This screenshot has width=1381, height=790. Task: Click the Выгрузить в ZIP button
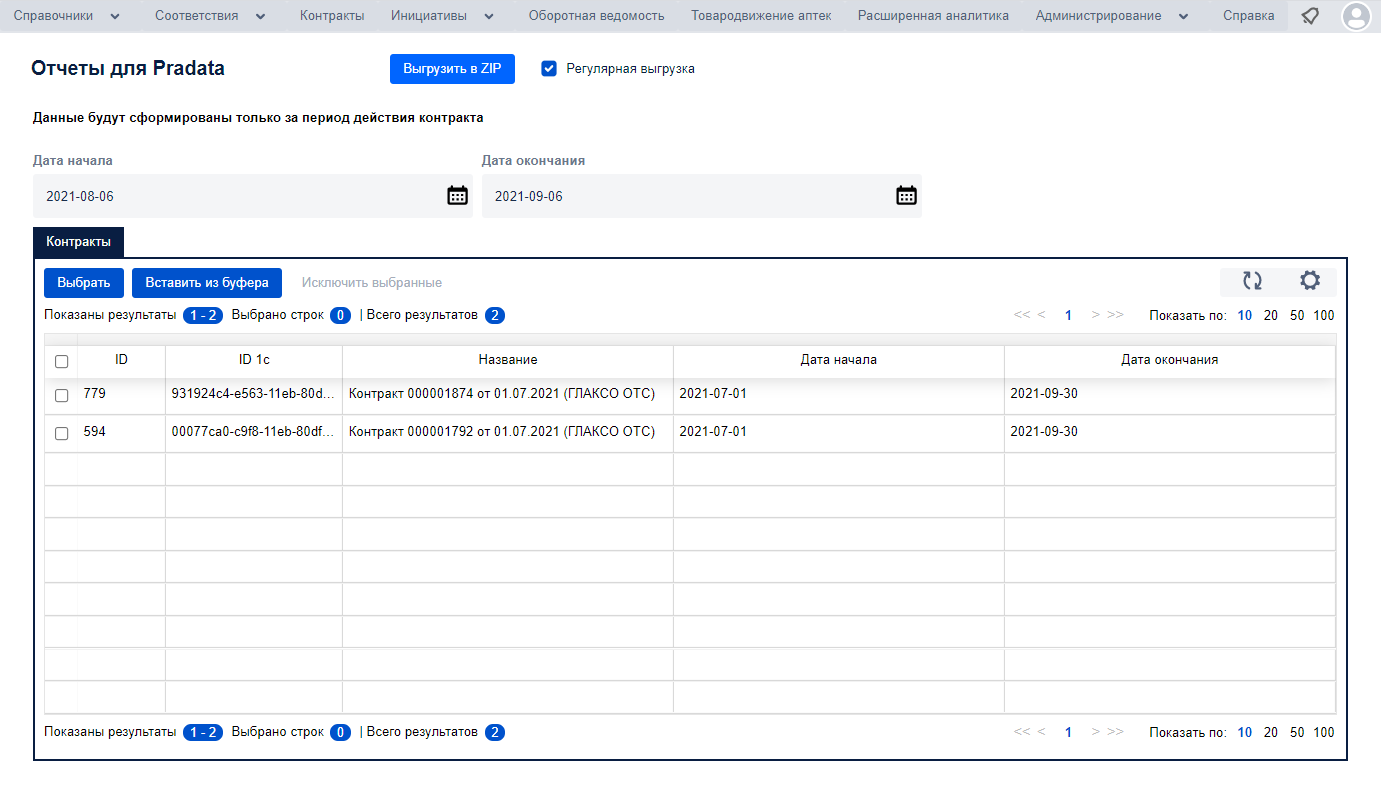pos(452,69)
